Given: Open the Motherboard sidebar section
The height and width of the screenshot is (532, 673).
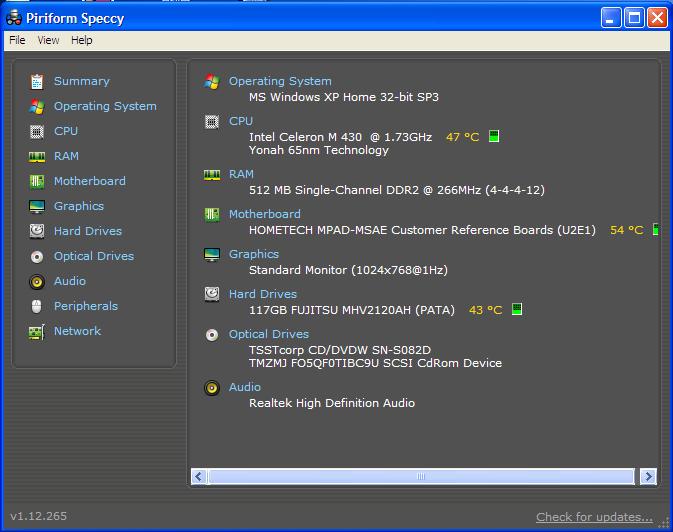Looking at the screenshot, I should click(90, 181).
